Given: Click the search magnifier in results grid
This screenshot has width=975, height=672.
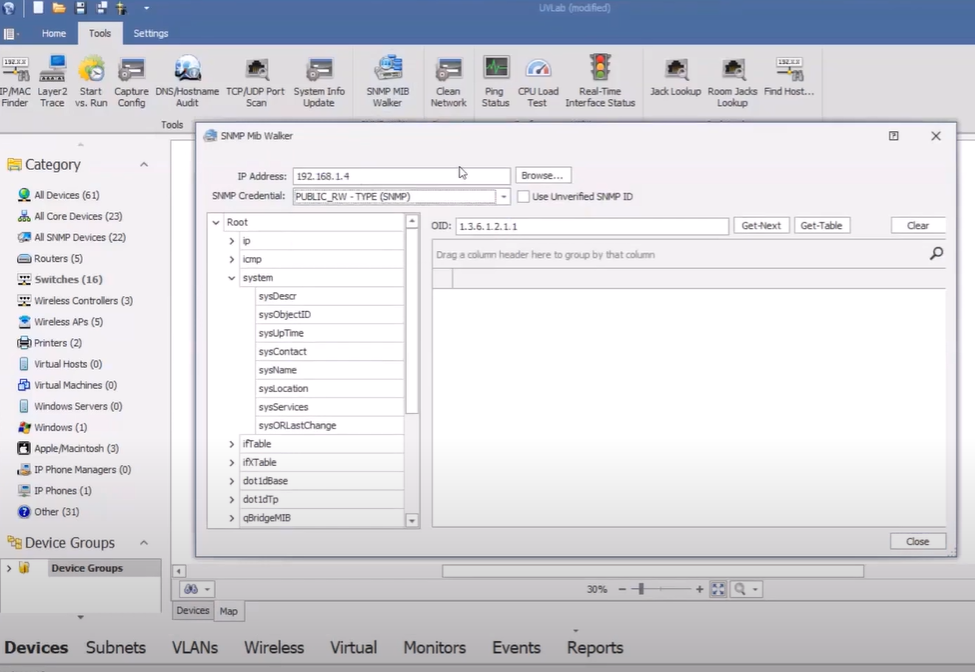Looking at the screenshot, I should 936,254.
